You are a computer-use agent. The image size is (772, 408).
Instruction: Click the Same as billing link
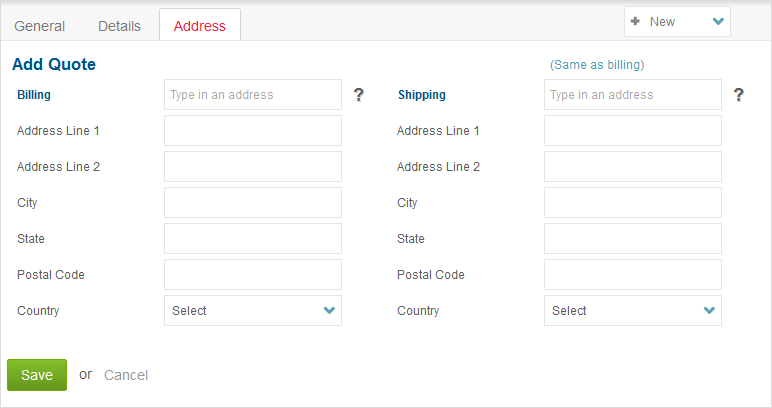coord(597,64)
